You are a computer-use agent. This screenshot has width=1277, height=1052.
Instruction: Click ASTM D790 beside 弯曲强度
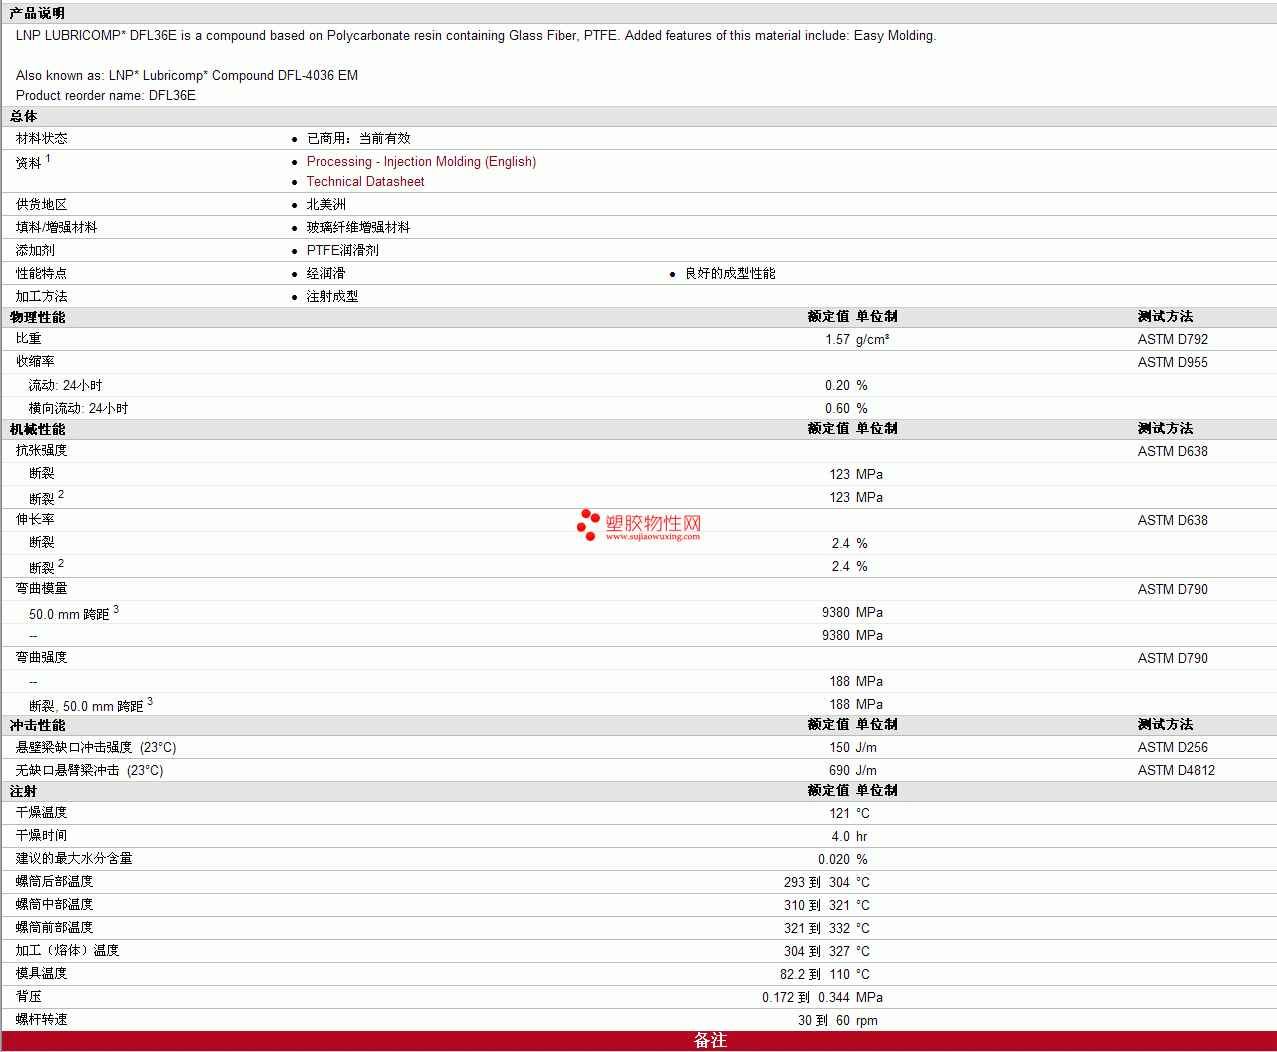[x=1172, y=659]
